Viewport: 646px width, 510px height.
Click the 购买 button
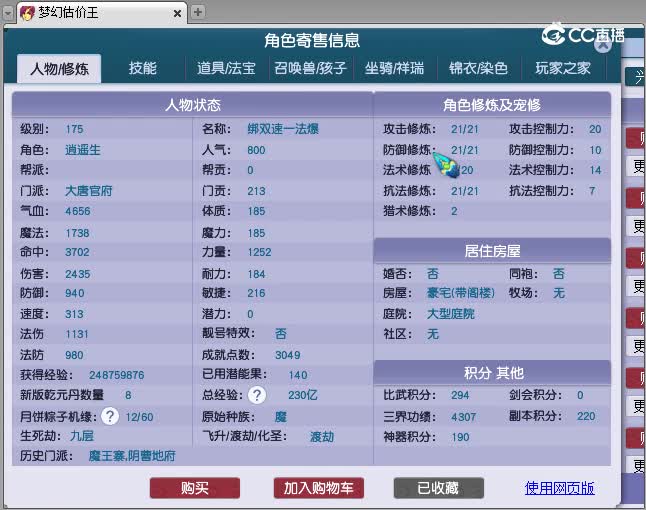pos(194,488)
